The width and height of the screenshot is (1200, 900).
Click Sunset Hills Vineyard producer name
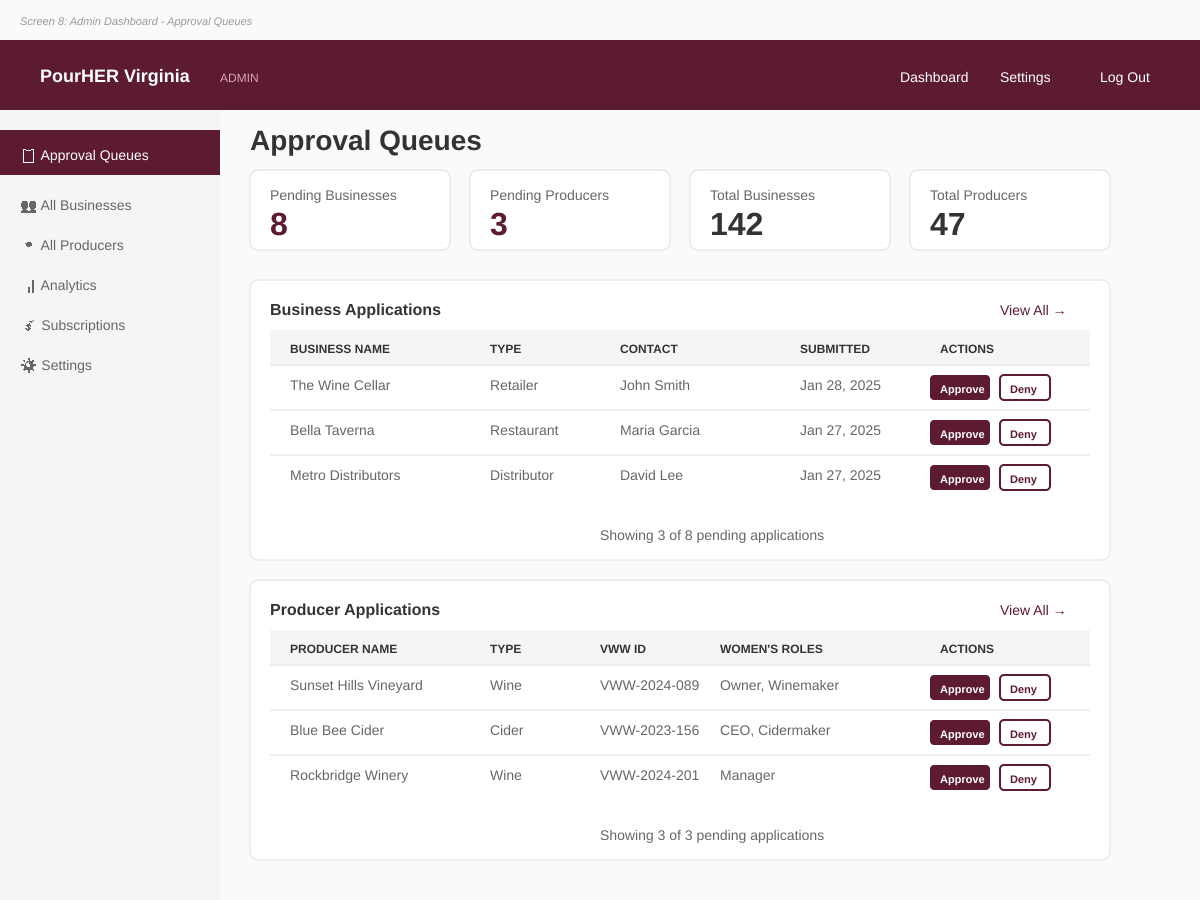click(x=356, y=685)
